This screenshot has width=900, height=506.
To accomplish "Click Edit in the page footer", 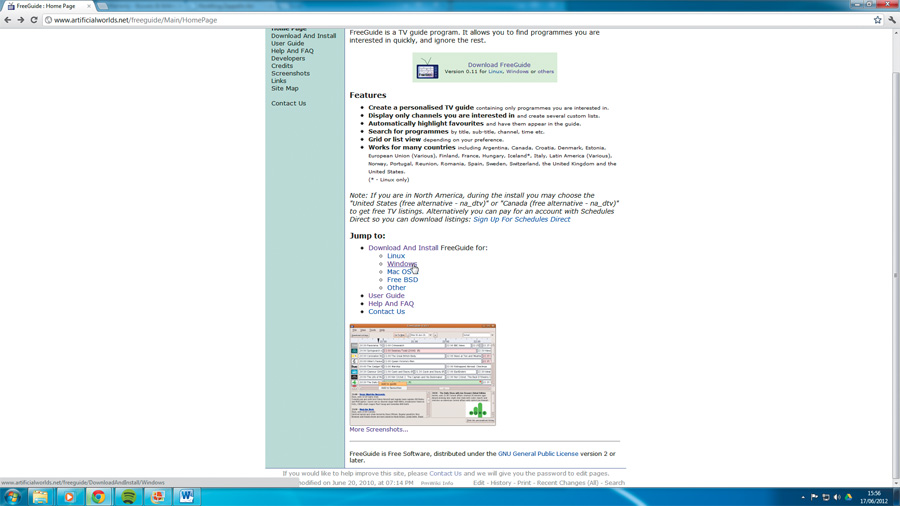I will (479, 482).
